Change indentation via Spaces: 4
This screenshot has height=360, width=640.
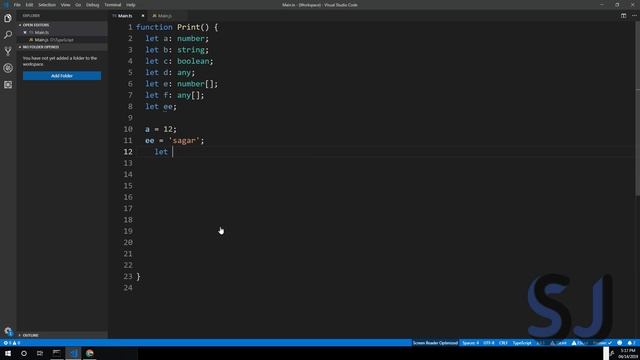(470, 343)
